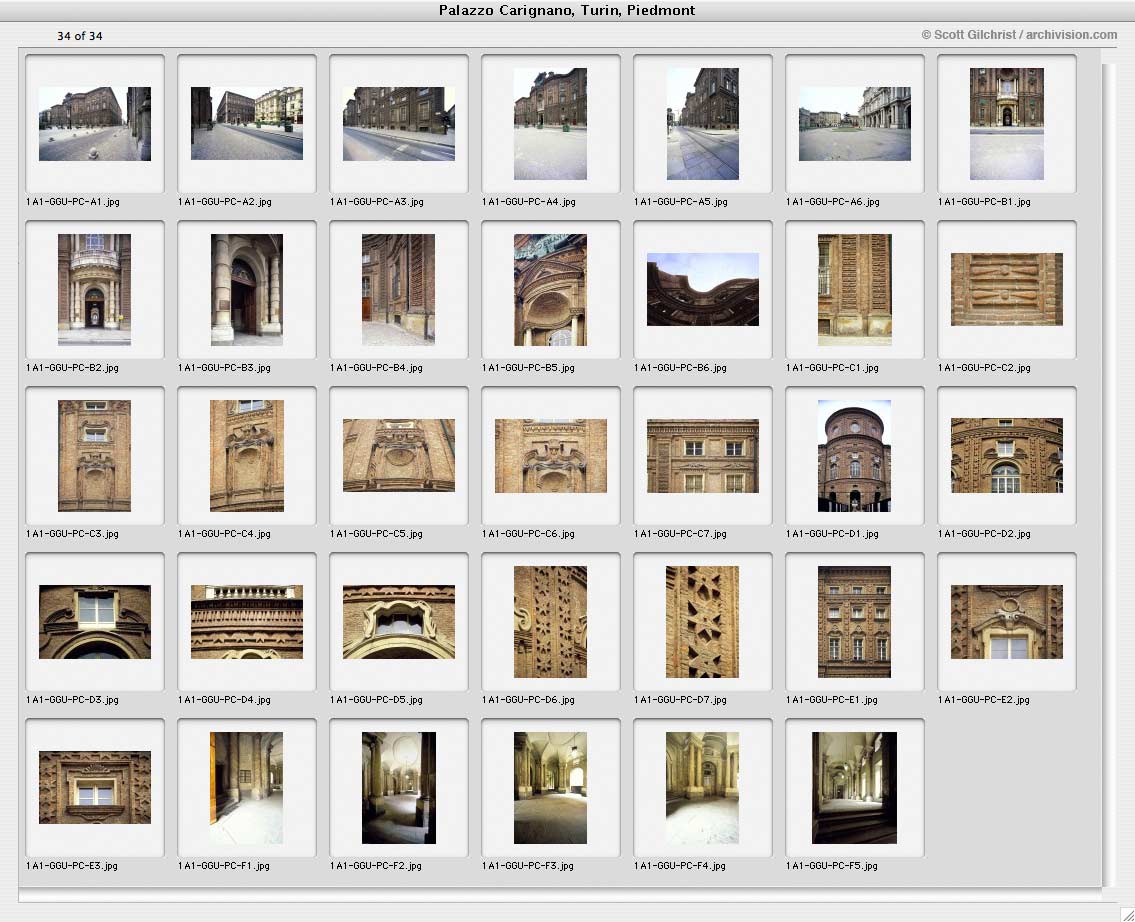Screen dimensions: 1135x922
Task: Open the thumbnail picture for 1A1-GGU-PC-C5.jpg
Action: click(x=399, y=456)
